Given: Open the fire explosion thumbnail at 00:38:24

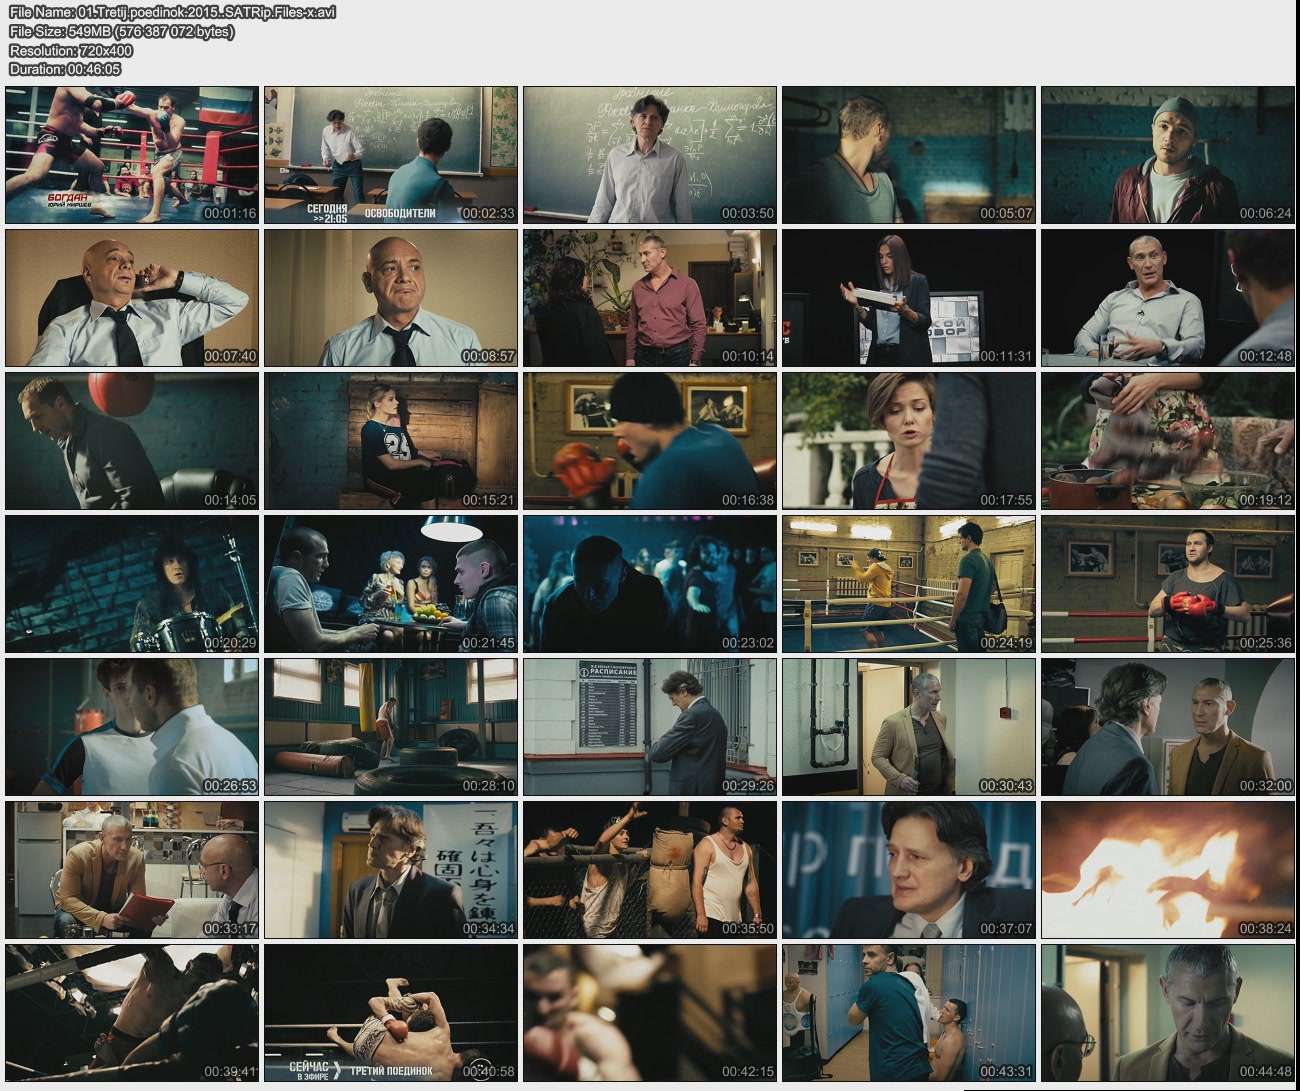Looking at the screenshot, I should pyautogui.click(x=1168, y=869).
